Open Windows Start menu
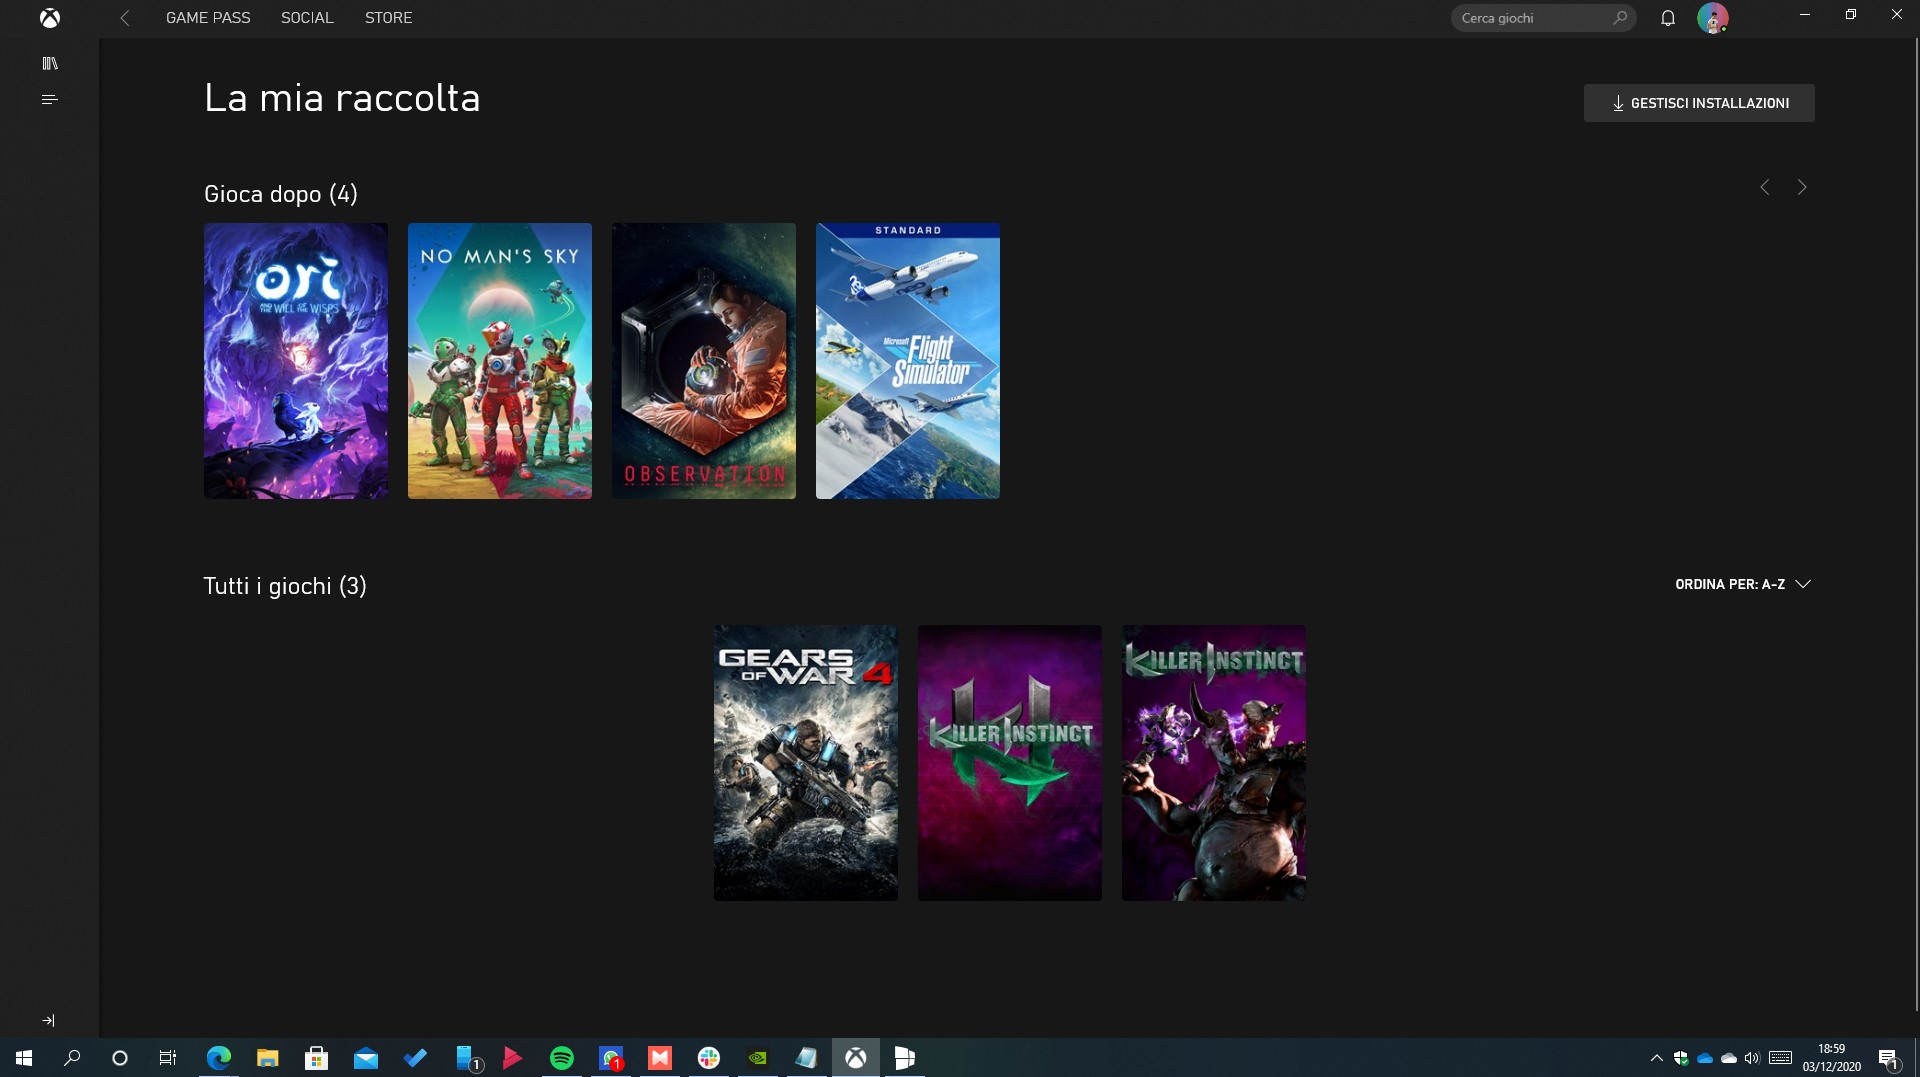Image resolution: width=1920 pixels, height=1077 pixels. (24, 1058)
